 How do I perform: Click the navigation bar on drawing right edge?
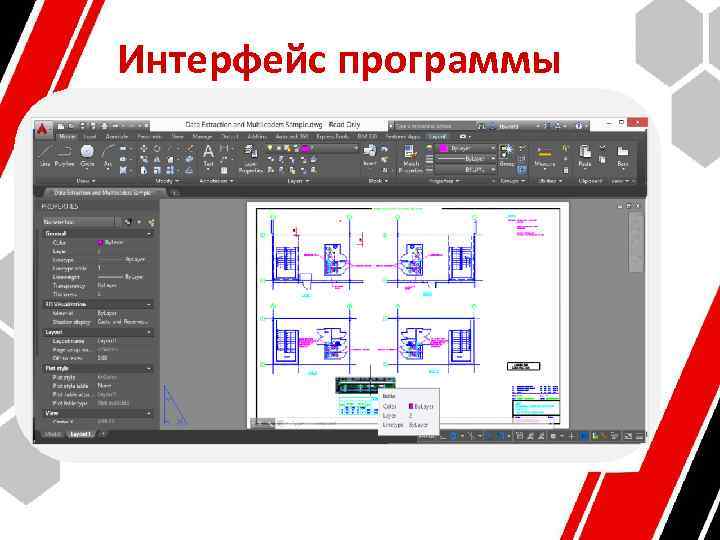coord(636,240)
